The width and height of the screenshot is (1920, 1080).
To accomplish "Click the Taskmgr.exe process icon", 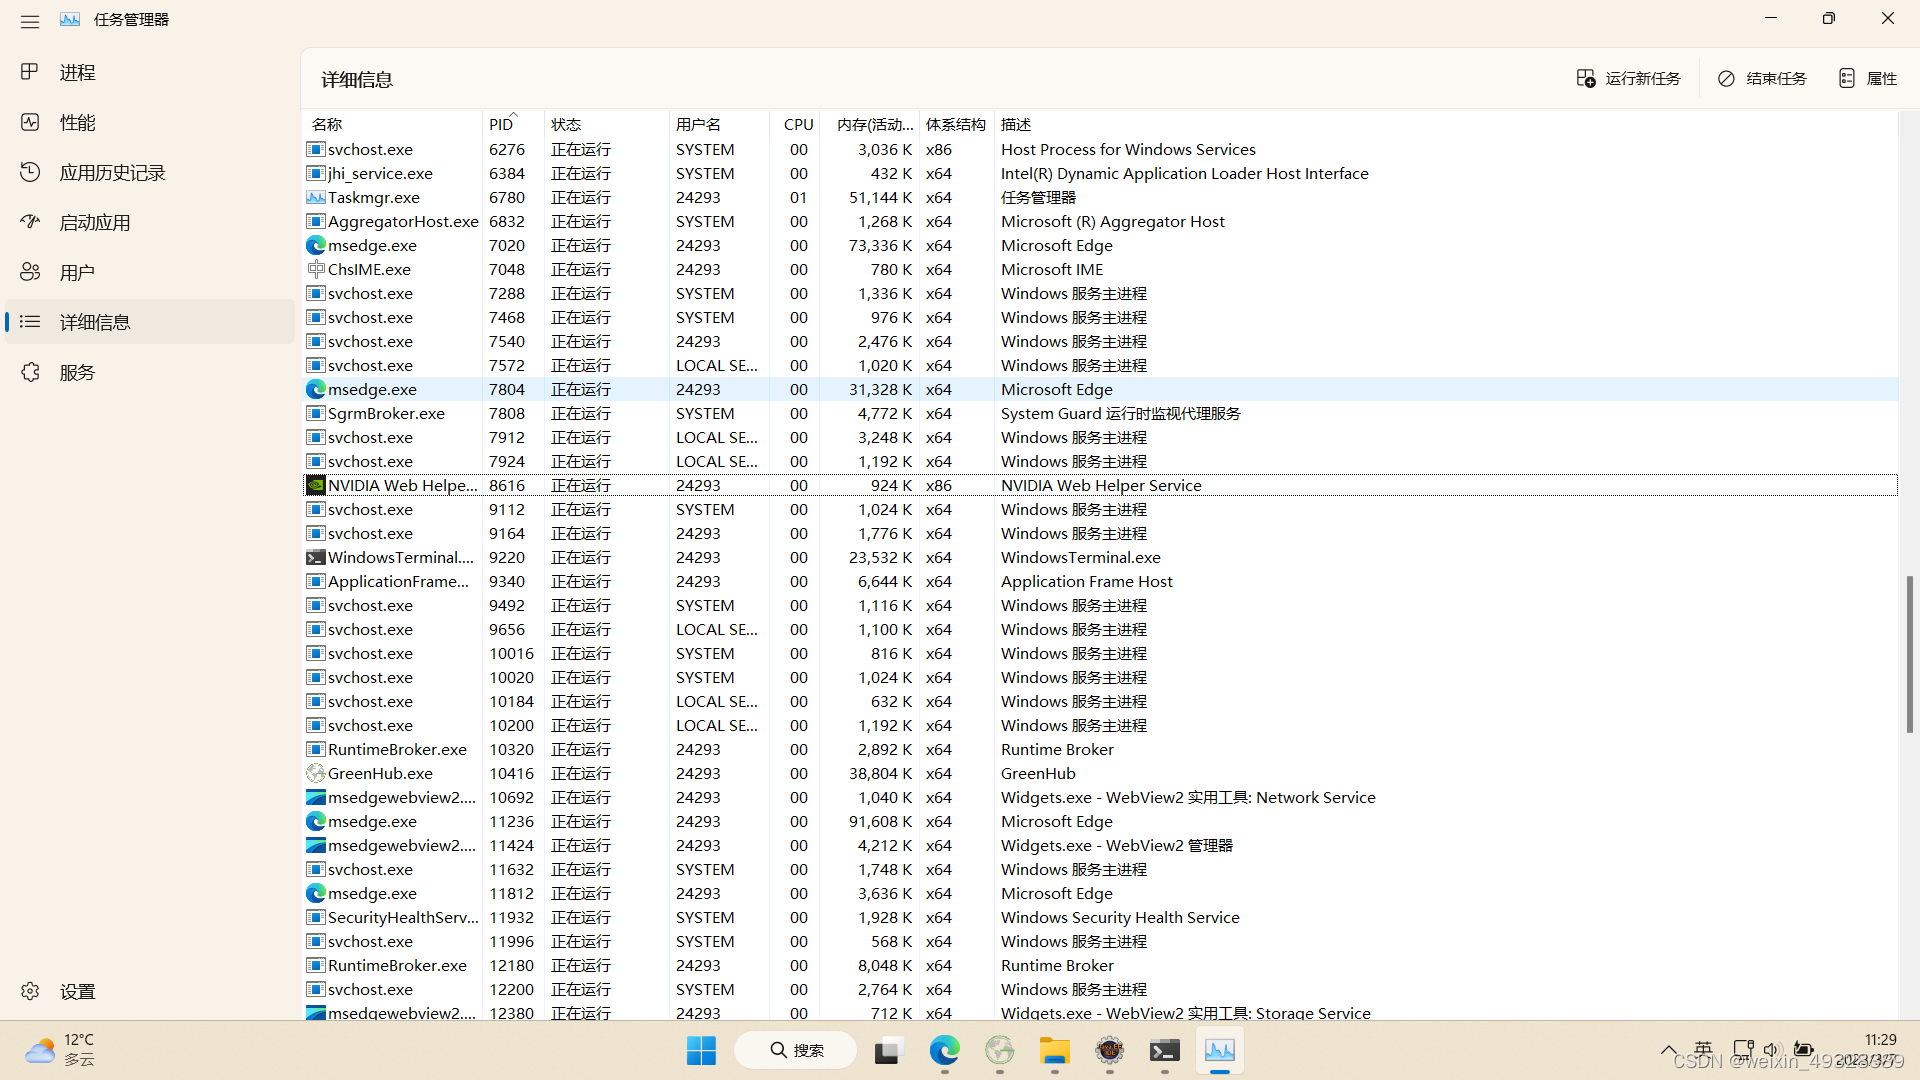I will tap(316, 197).
